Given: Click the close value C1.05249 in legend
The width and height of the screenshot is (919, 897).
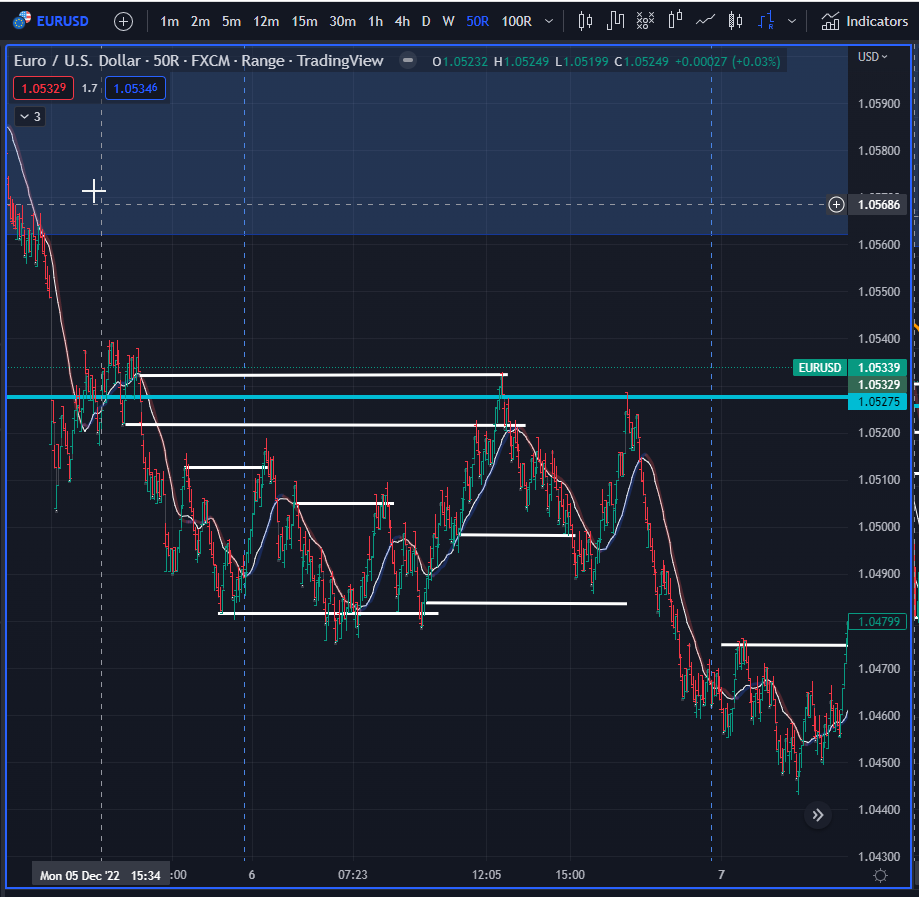Looking at the screenshot, I should pyautogui.click(x=641, y=62).
